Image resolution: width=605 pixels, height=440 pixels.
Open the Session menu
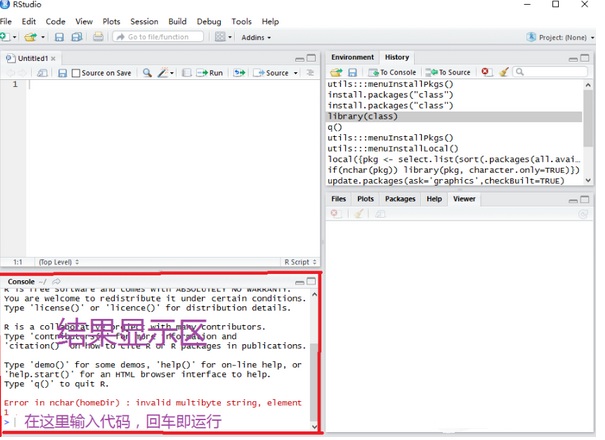144,21
